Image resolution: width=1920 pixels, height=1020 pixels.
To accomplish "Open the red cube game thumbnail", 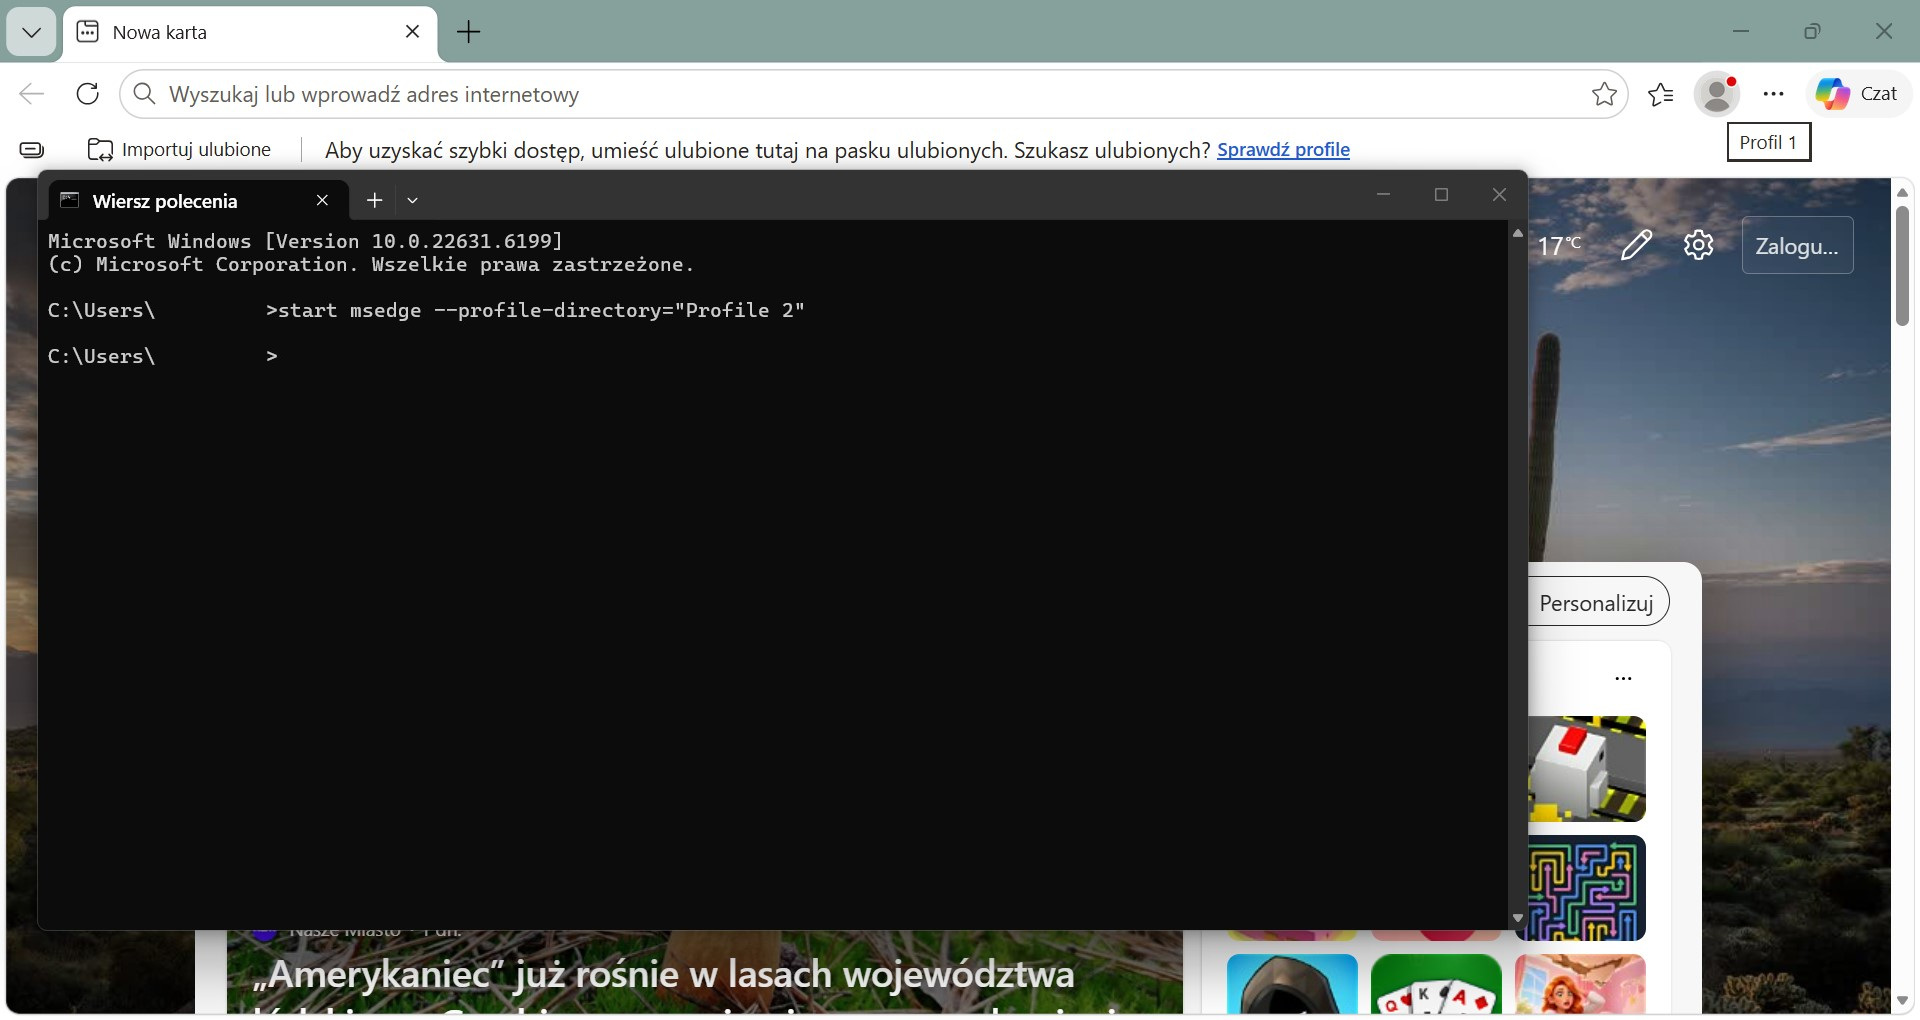I will point(1587,769).
